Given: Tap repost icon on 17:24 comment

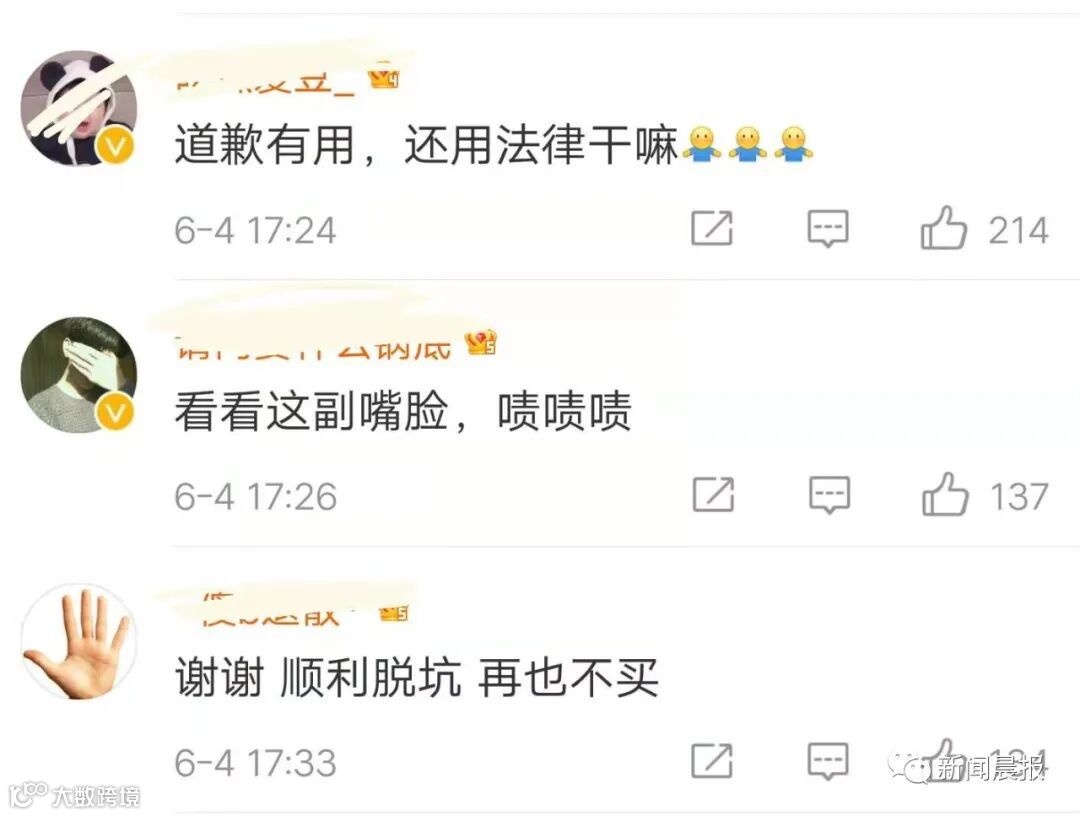Looking at the screenshot, I should [x=712, y=228].
